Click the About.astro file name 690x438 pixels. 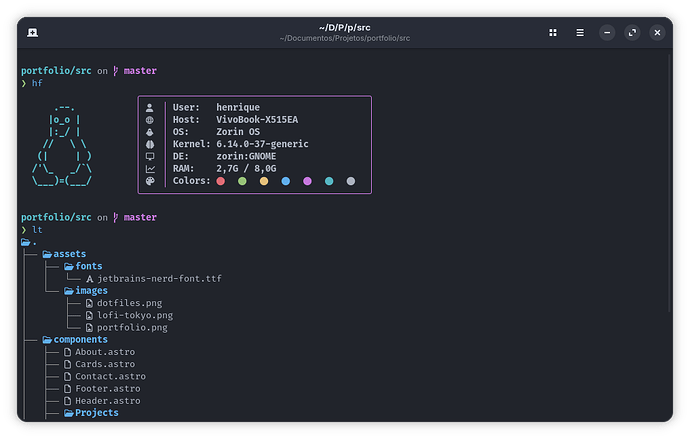click(104, 352)
